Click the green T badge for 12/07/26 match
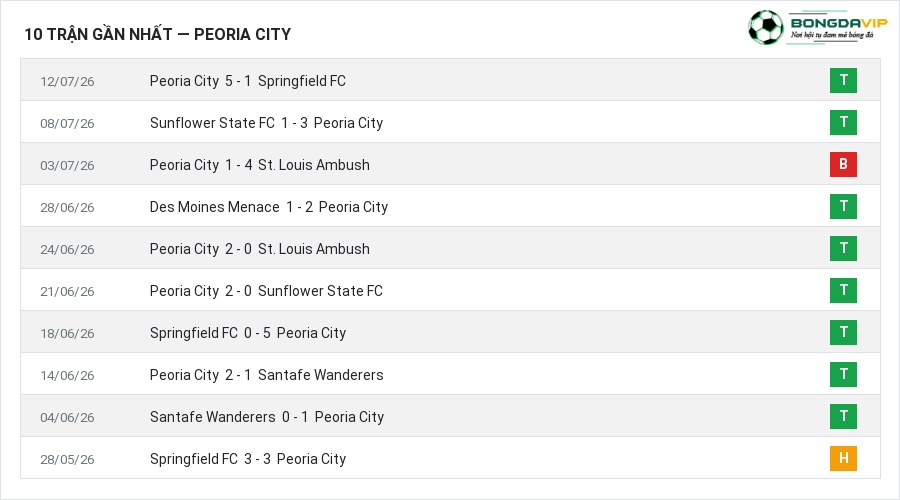 tap(843, 80)
